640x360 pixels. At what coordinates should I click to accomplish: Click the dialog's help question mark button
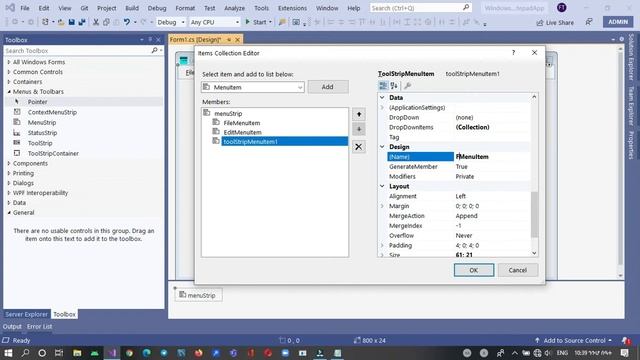[x=513, y=53]
